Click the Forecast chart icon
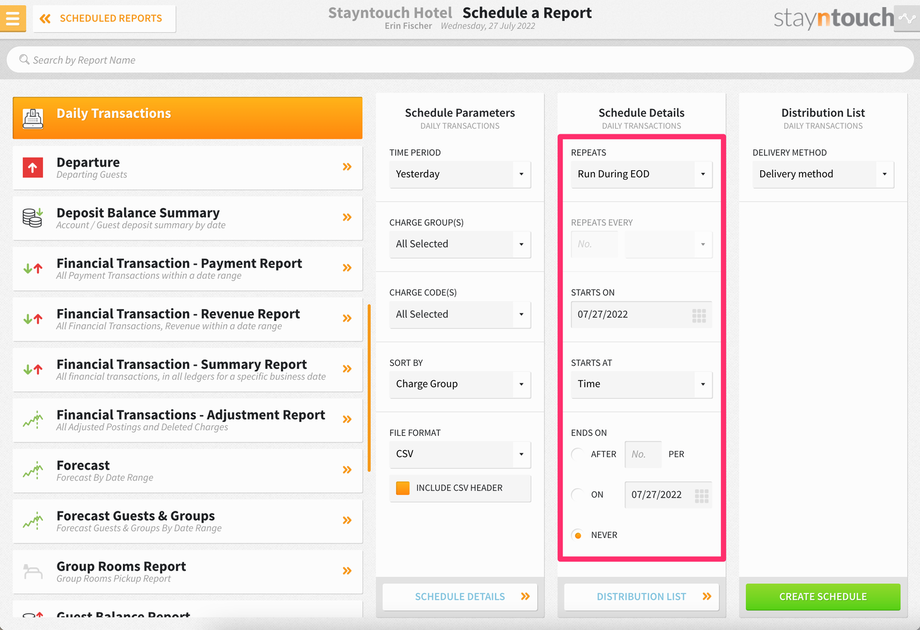Image resolution: width=920 pixels, height=630 pixels. tap(33, 470)
